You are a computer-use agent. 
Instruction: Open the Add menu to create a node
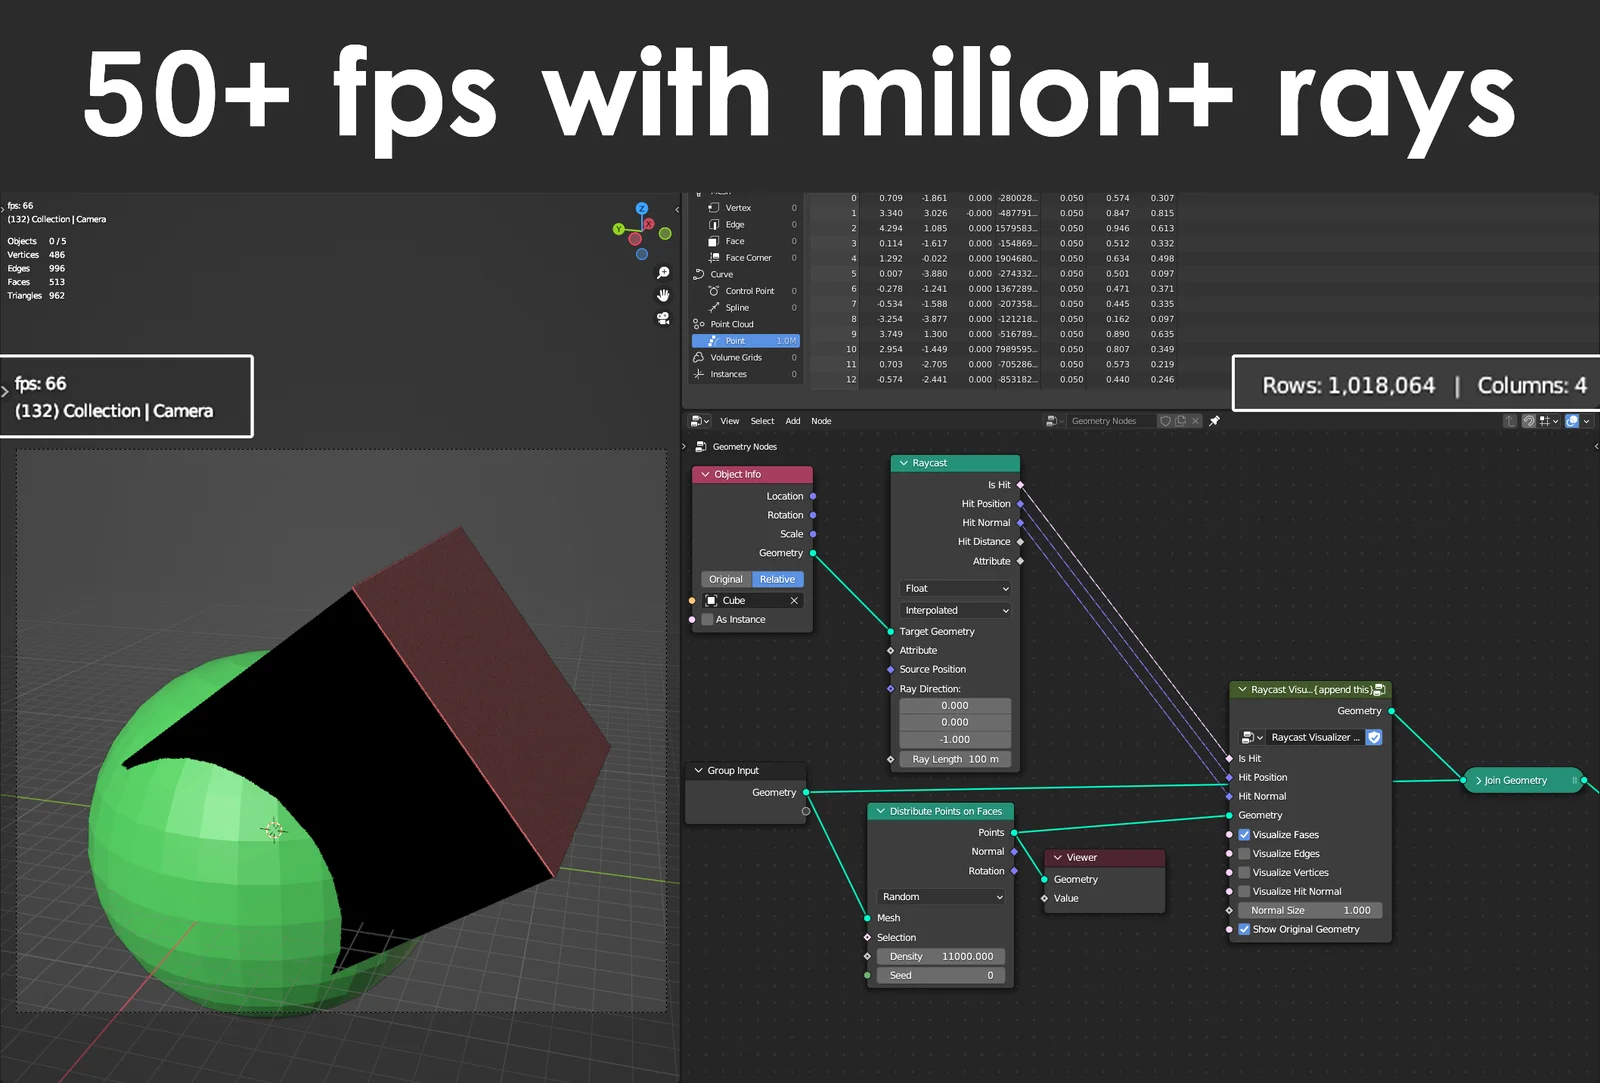click(x=792, y=421)
